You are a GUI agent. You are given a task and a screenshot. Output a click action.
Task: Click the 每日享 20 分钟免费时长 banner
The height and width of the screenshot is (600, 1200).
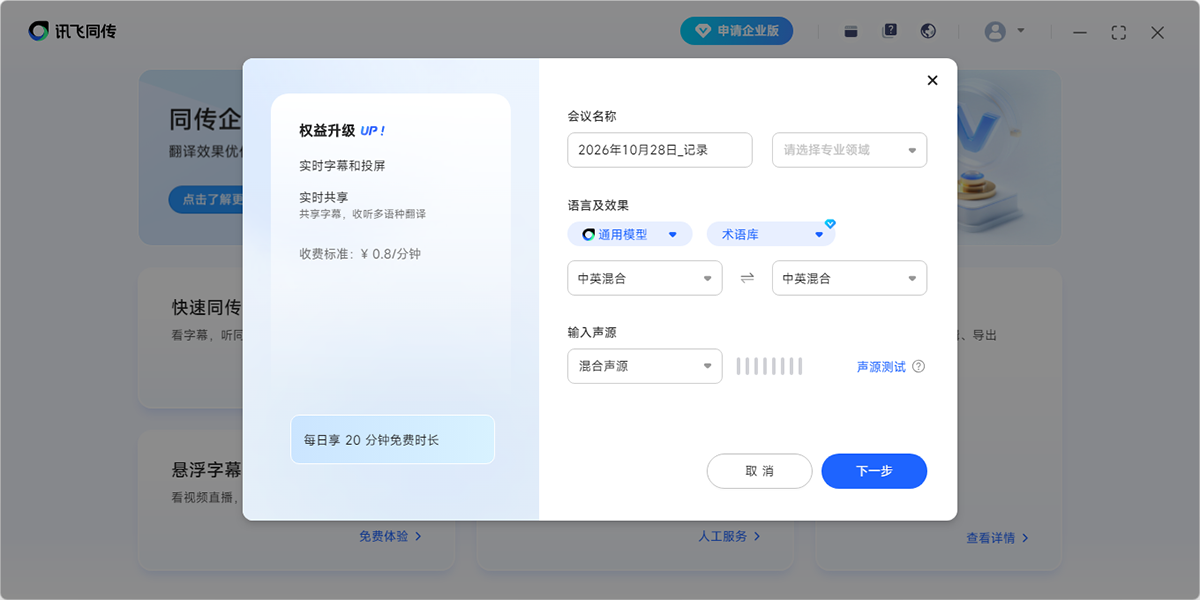point(393,439)
